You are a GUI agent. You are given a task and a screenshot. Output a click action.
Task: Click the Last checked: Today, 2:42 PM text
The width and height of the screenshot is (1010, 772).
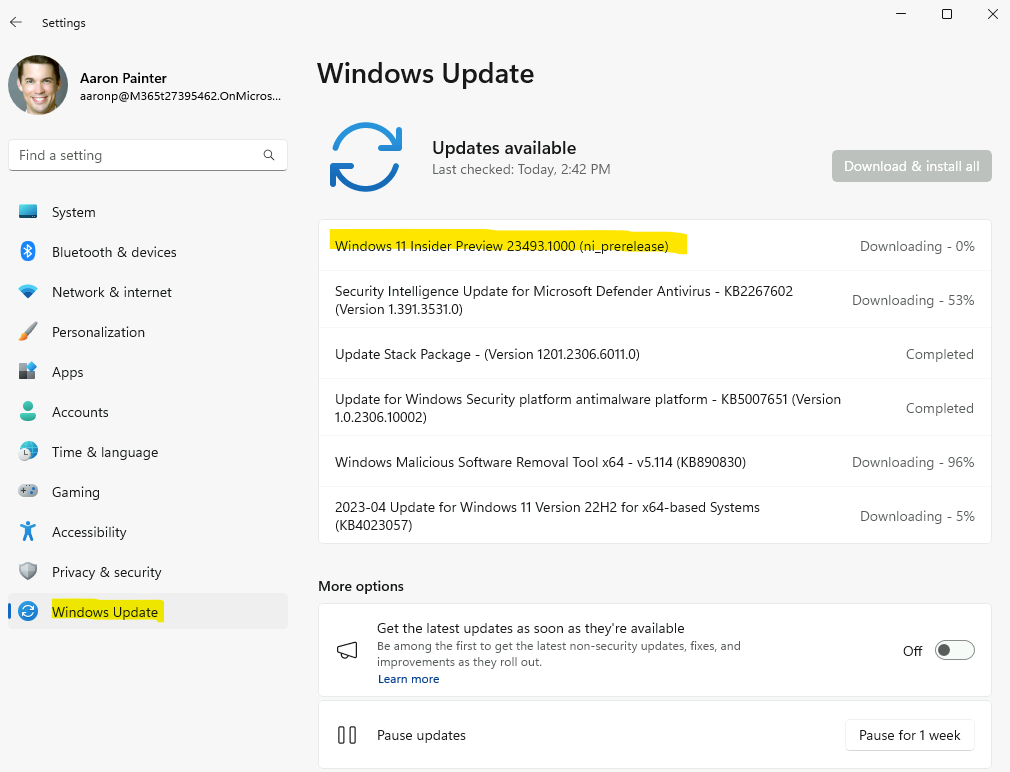(521, 169)
